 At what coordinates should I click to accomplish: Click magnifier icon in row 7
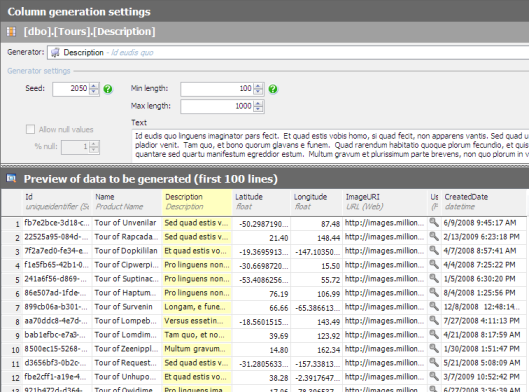click(x=434, y=307)
